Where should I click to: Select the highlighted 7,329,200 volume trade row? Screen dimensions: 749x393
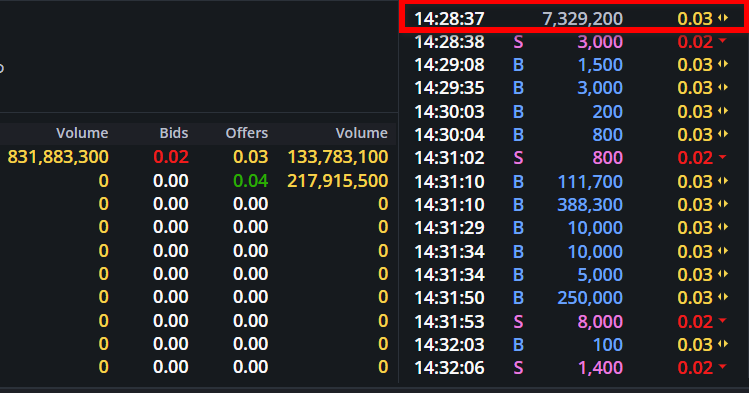click(572, 19)
